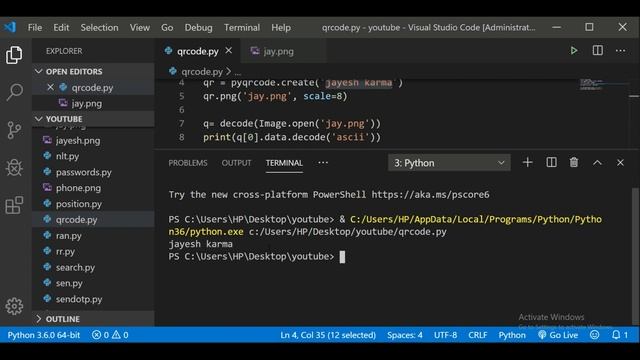Change indentation via Spaces: 4

404,335
